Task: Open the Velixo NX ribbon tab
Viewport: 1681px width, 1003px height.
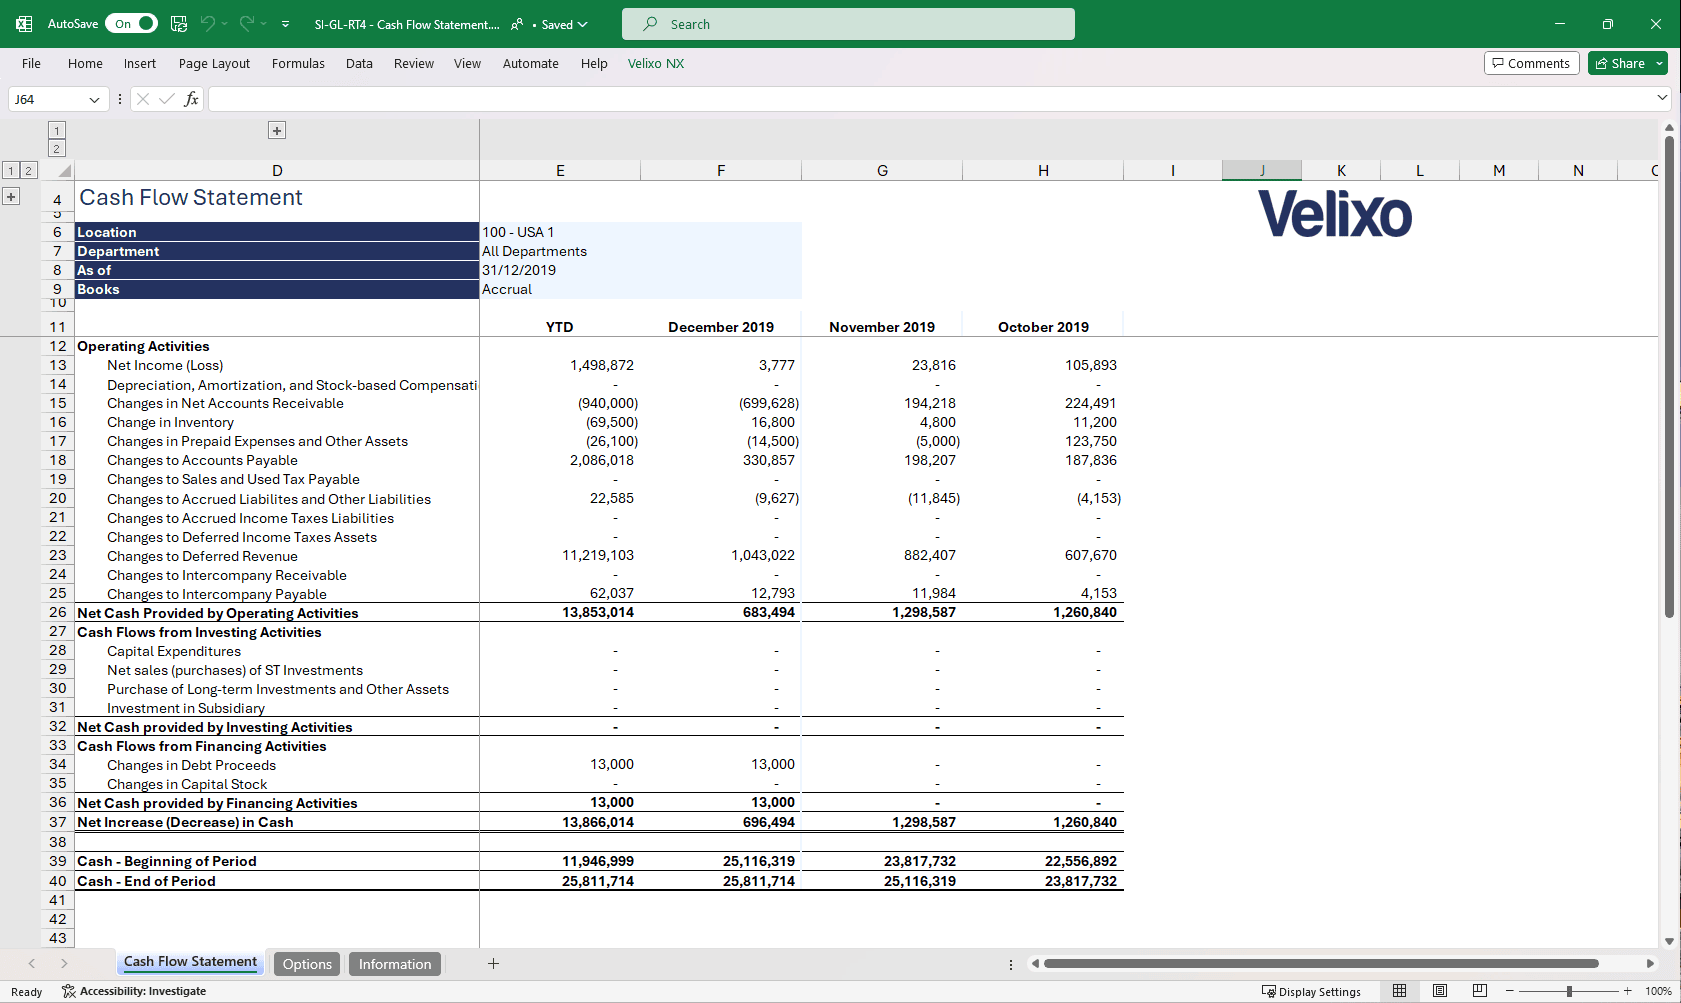Action: [656, 63]
